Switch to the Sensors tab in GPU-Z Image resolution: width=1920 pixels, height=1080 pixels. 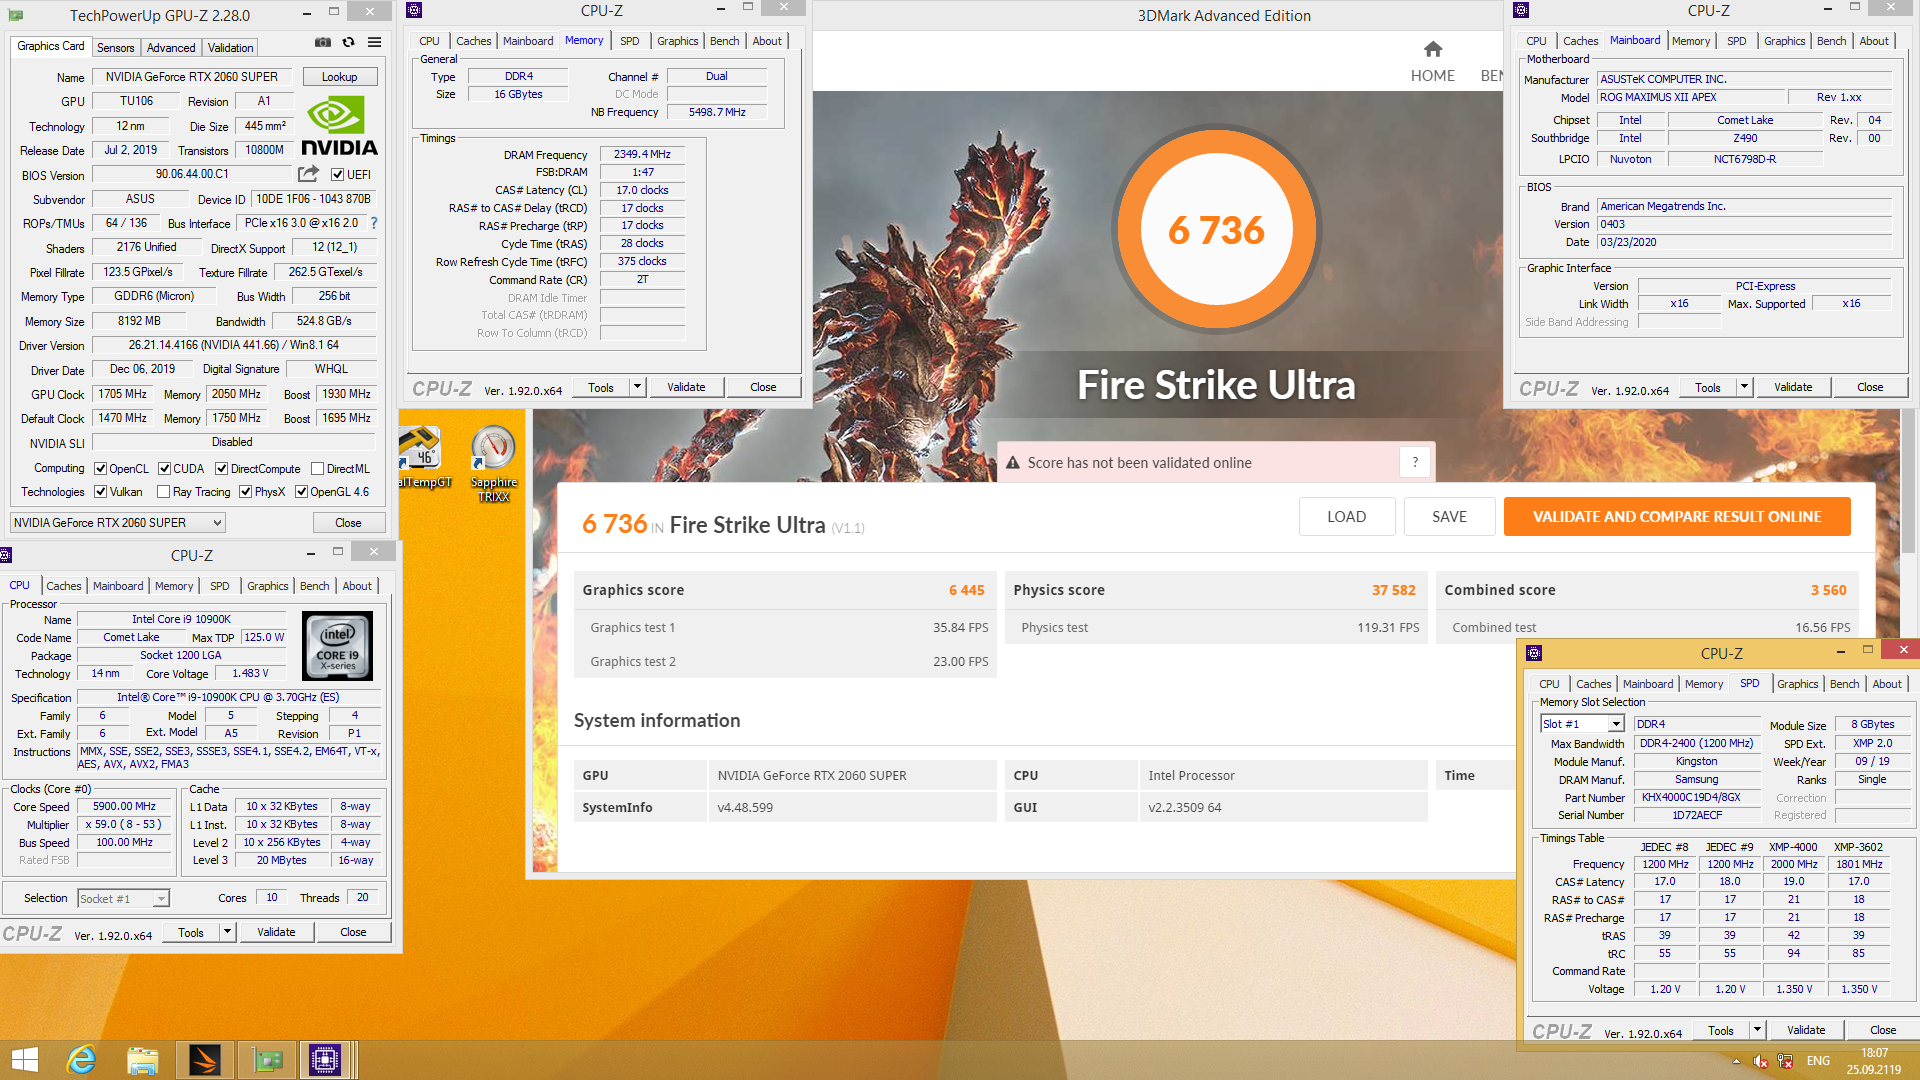pyautogui.click(x=115, y=48)
